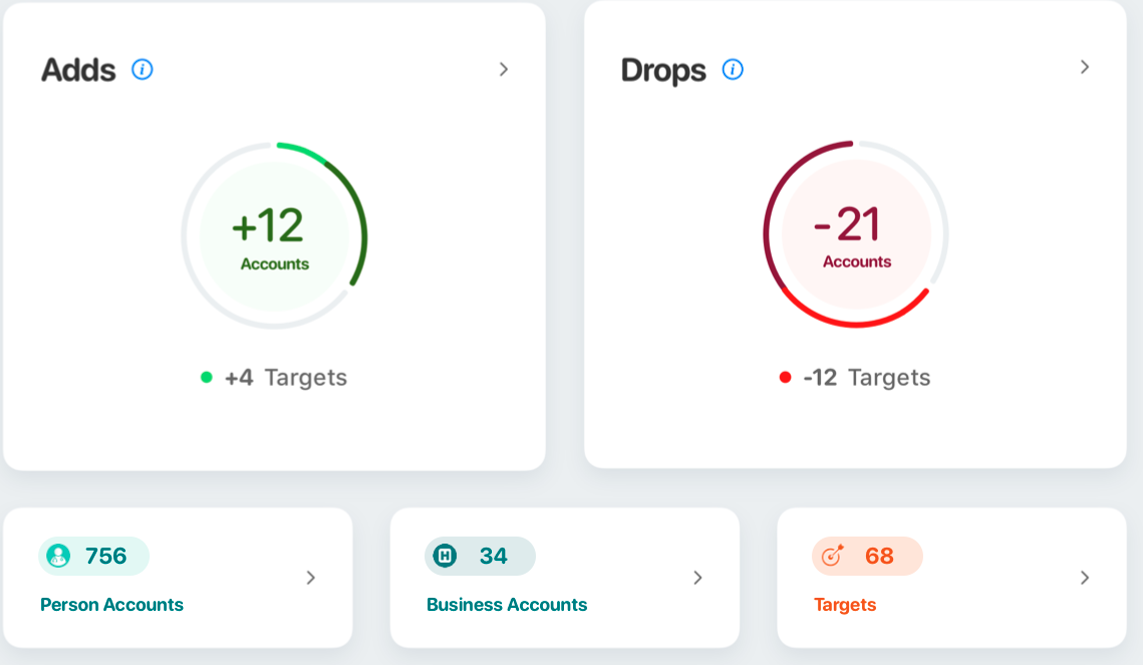Click the red dot beside -12 Targets

point(785,377)
